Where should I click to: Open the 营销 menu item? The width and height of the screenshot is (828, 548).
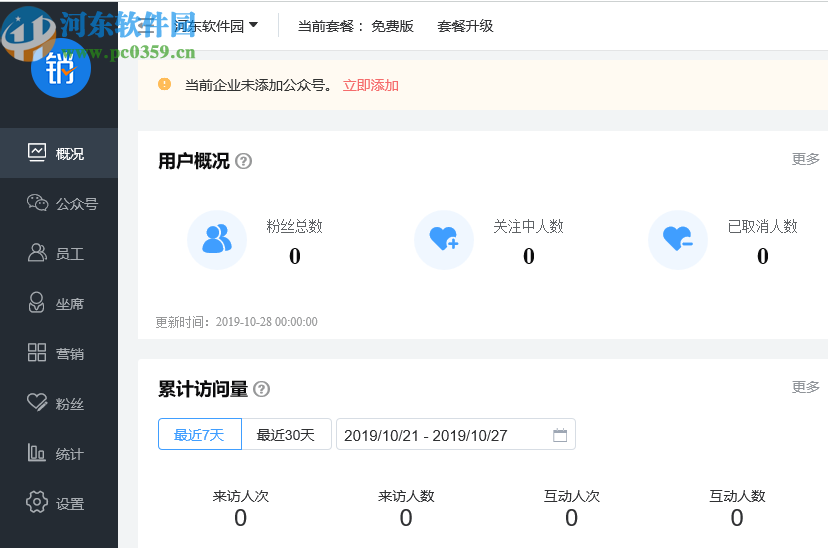point(59,353)
